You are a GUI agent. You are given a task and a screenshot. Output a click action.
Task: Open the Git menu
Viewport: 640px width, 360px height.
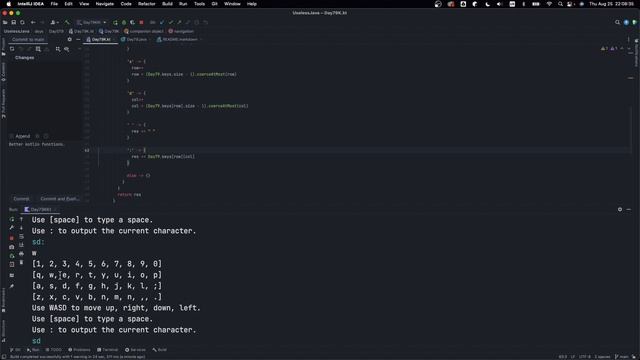214,4
